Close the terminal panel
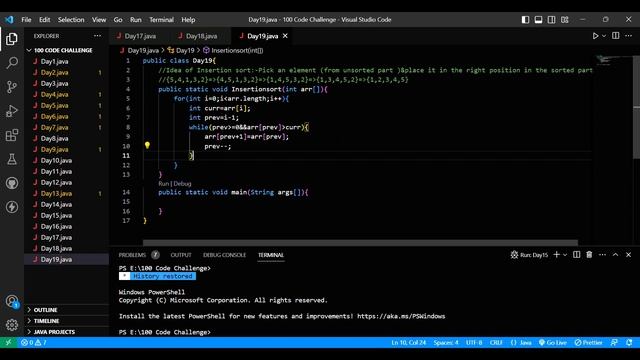 click(628, 255)
